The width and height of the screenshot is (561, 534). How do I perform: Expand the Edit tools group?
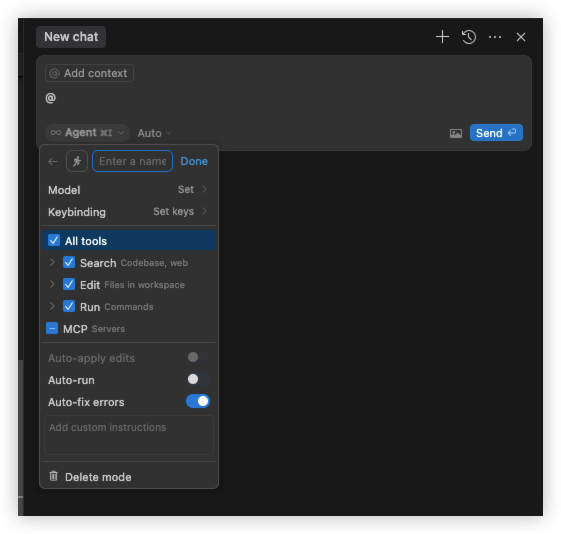tap(52, 284)
